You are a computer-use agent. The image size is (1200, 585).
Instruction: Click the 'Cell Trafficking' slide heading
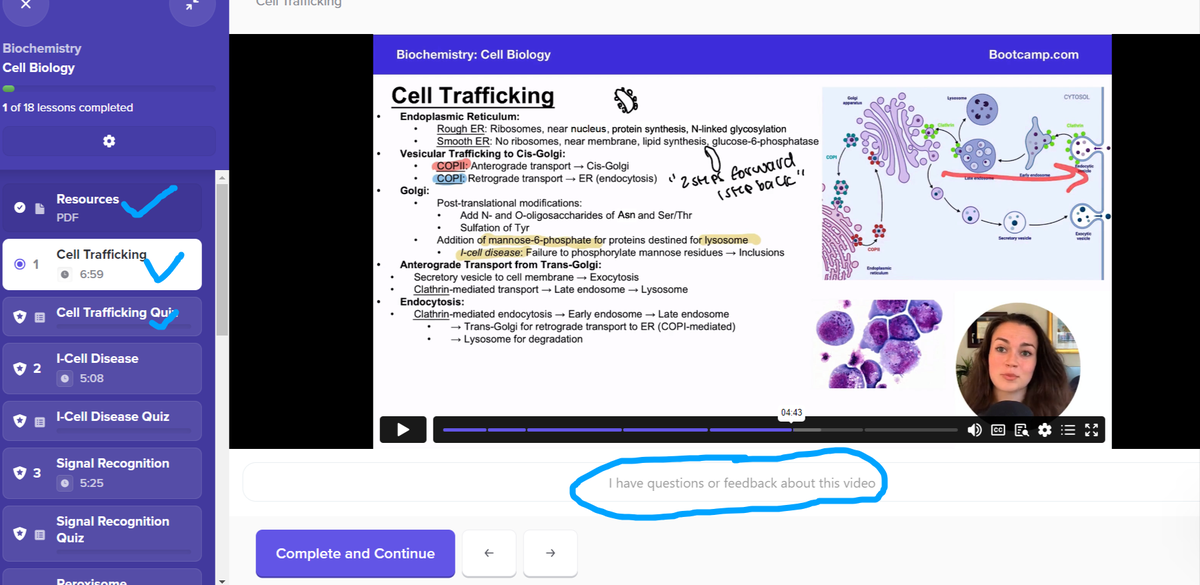(x=472, y=96)
